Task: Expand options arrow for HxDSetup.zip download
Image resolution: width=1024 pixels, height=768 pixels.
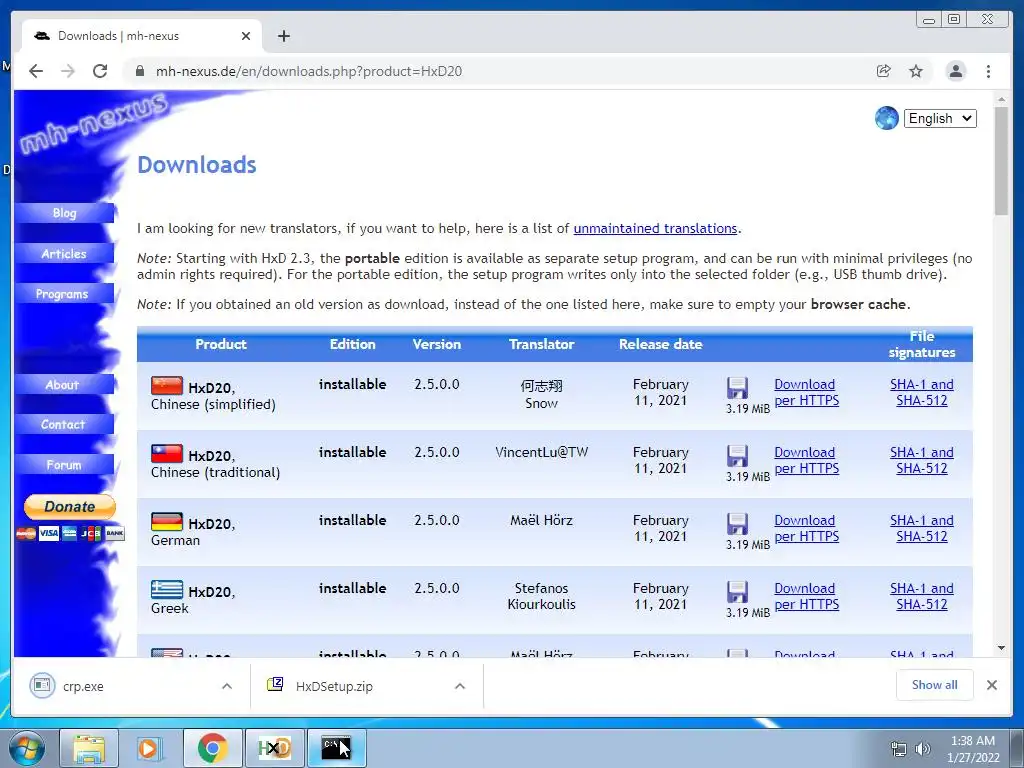Action: point(460,686)
